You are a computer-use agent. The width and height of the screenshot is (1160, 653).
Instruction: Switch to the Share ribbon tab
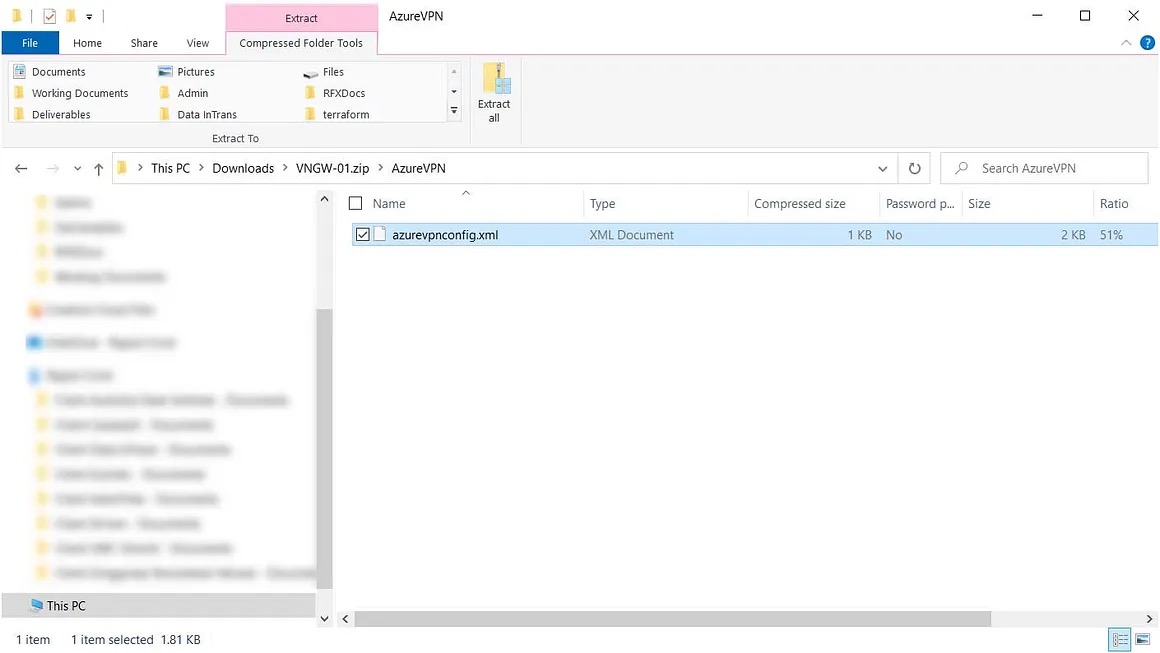(x=144, y=43)
